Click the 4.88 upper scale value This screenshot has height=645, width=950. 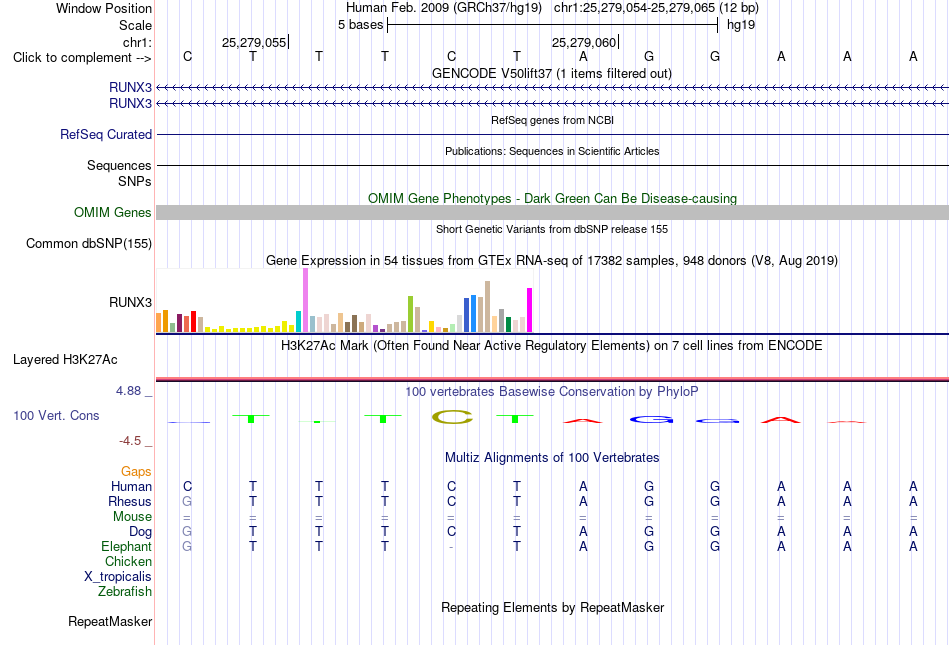[128, 391]
